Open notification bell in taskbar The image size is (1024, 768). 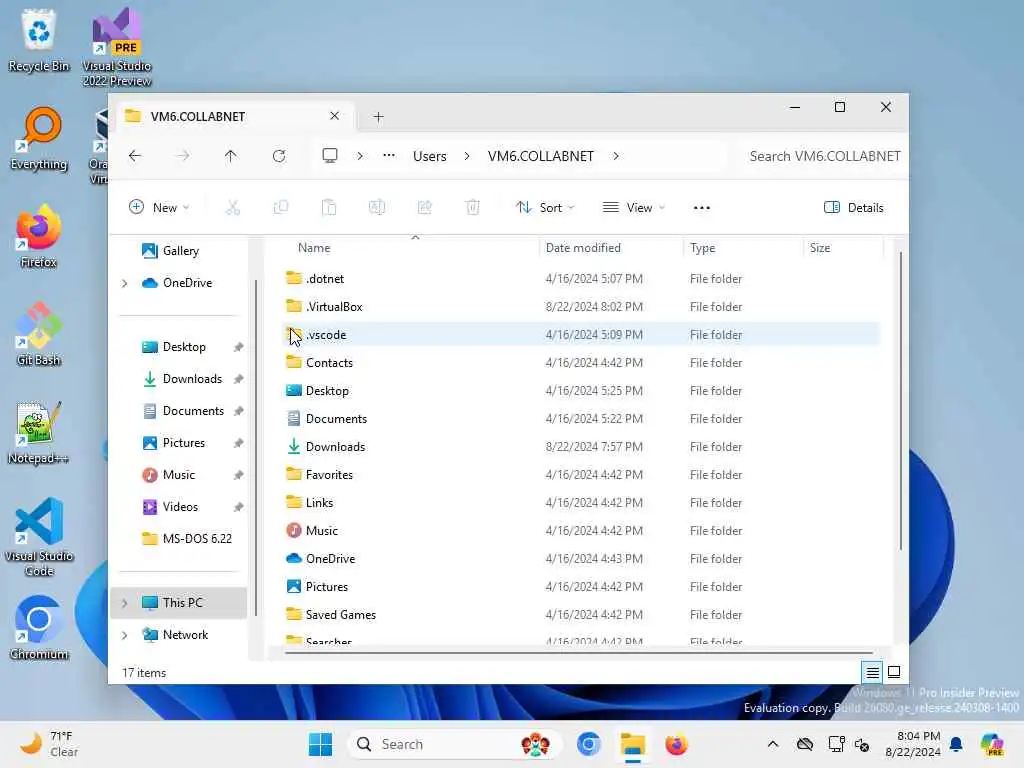tap(956, 744)
